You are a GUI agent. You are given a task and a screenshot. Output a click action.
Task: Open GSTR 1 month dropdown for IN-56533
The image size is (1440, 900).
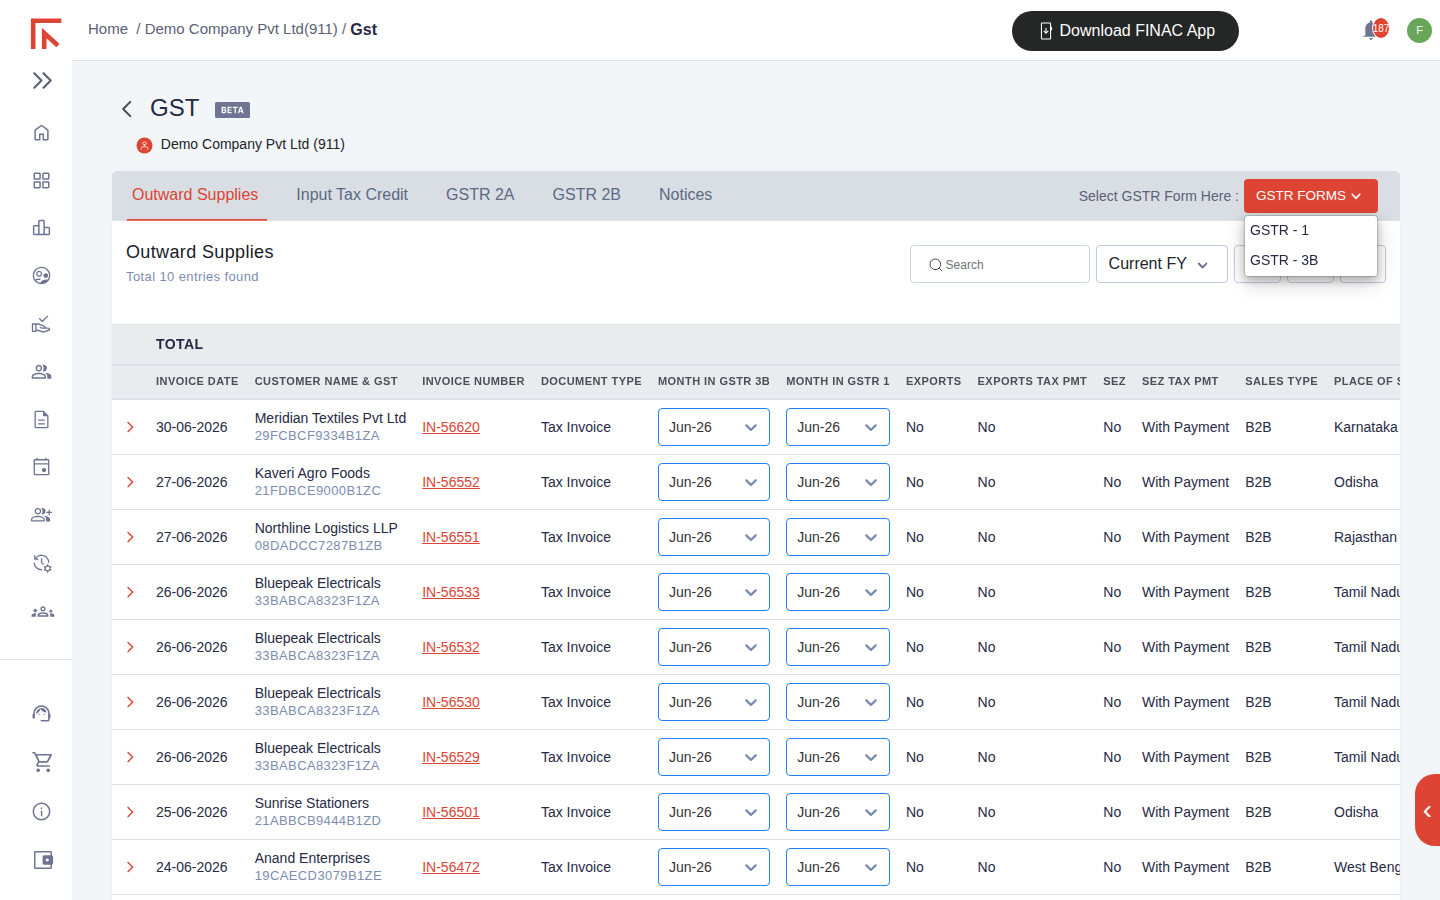point(837,592)
